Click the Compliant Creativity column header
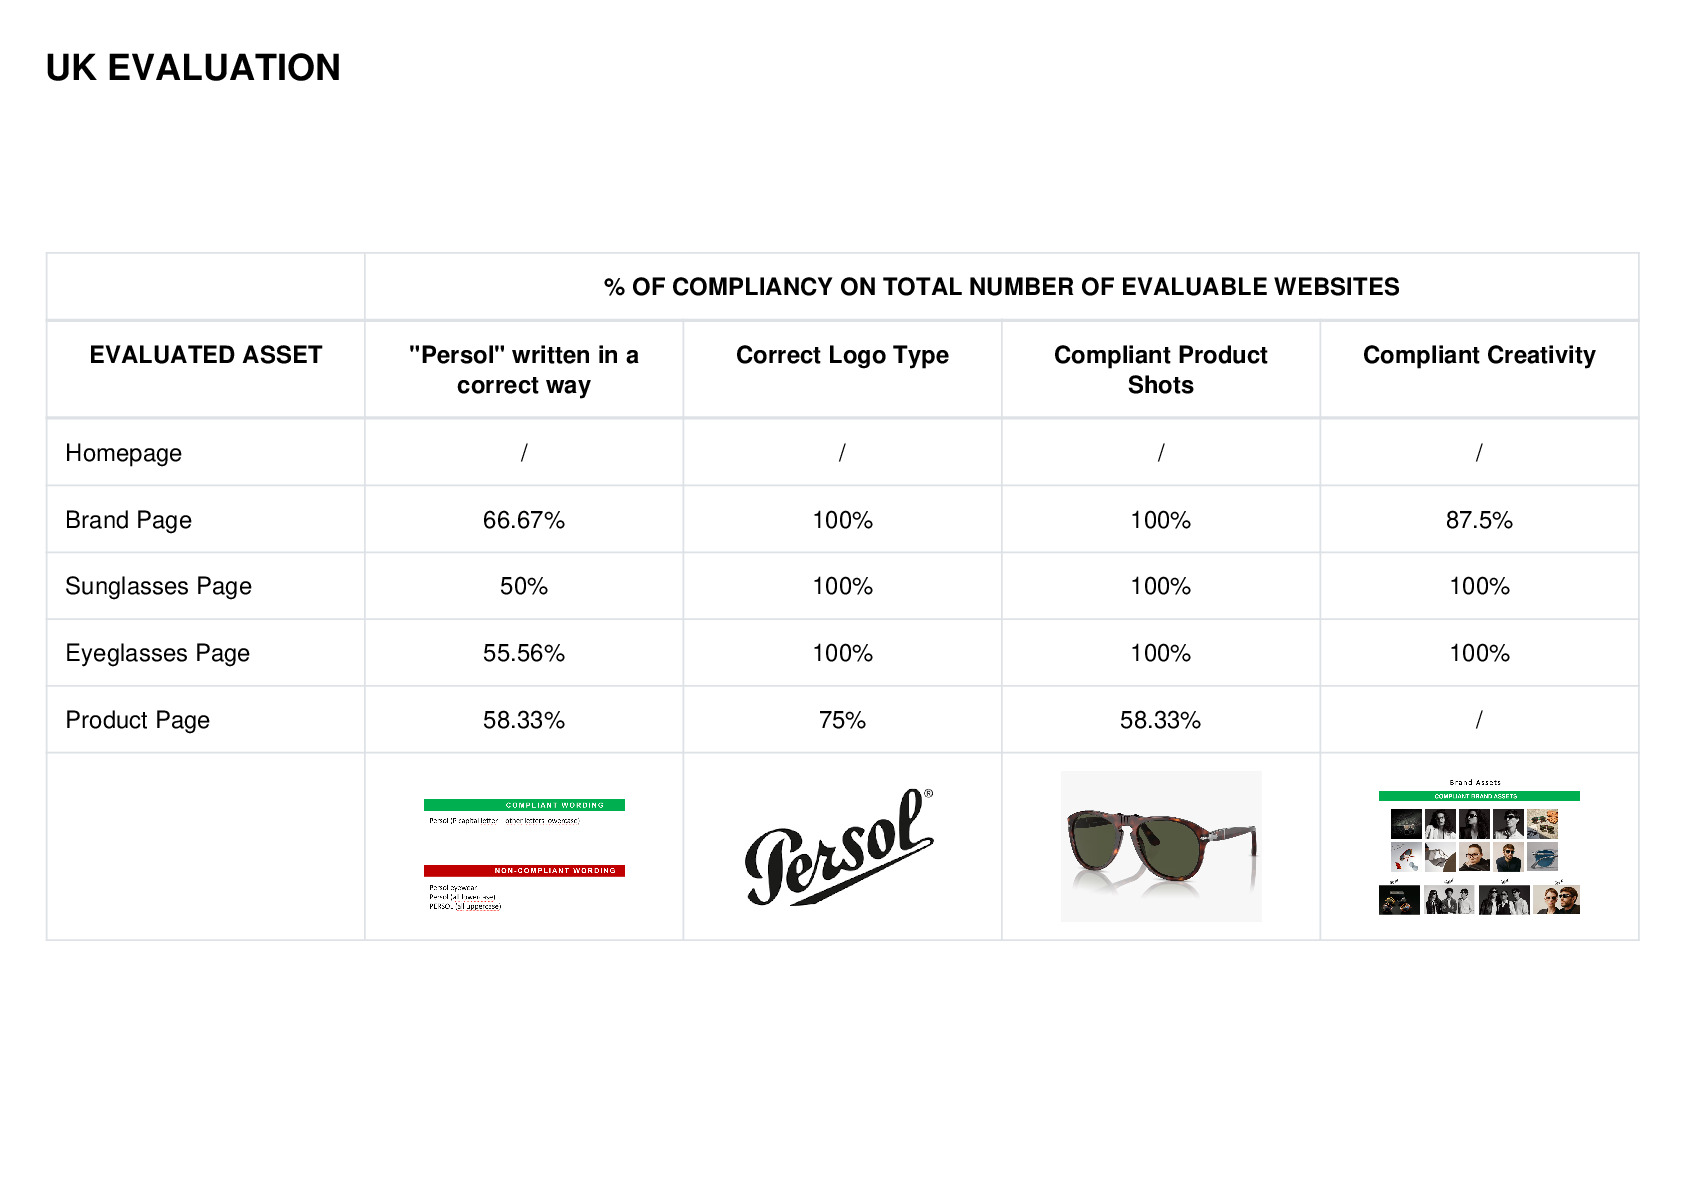This screenshot has width=1684, height=1191. [1479, 355]
